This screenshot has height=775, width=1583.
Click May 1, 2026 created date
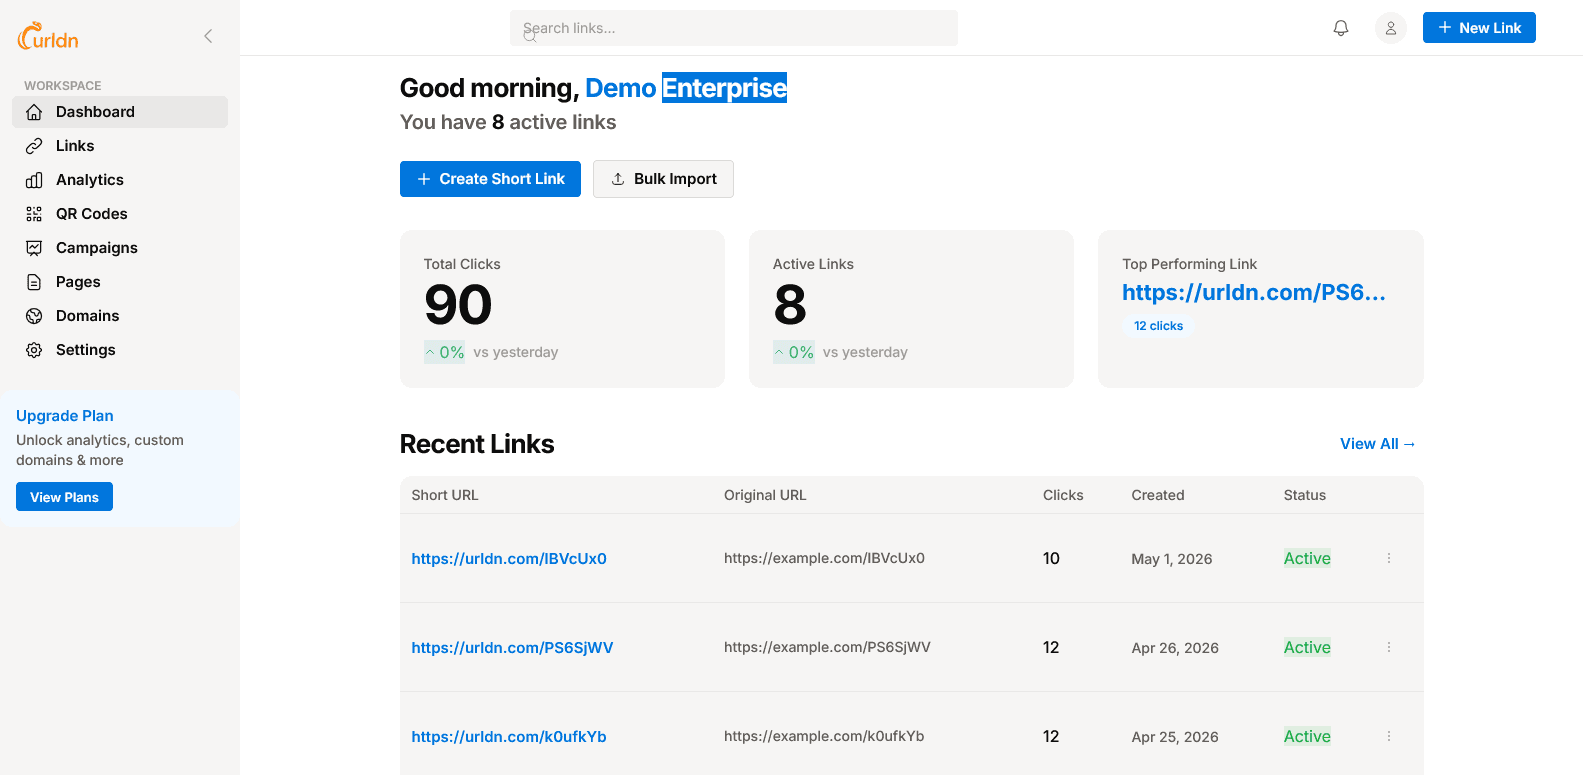1172,559
